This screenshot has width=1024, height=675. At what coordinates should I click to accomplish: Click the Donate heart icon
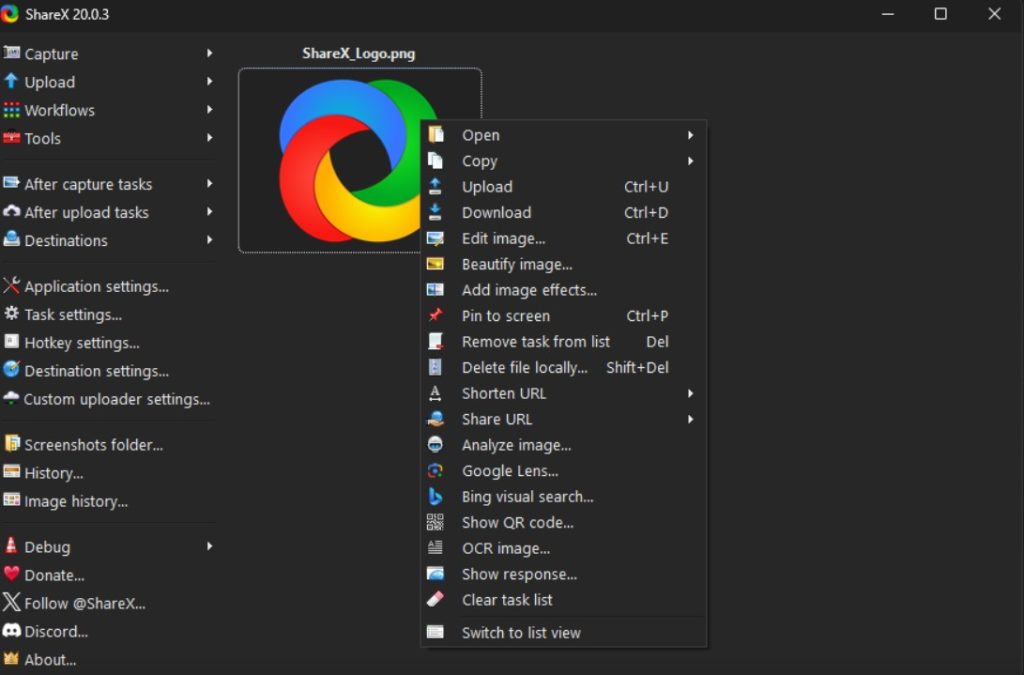[11, 574]
